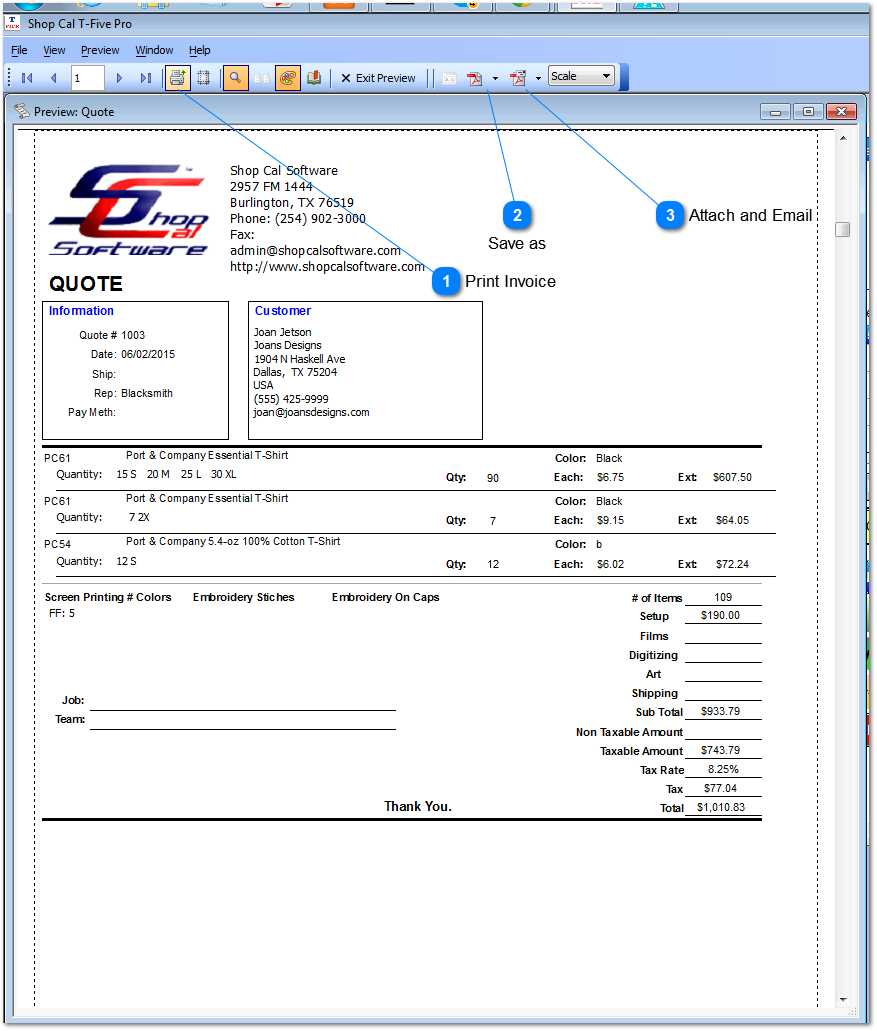Open the View menu
The width and height of the screenshot is (877, 1031).
pos(54,50)
